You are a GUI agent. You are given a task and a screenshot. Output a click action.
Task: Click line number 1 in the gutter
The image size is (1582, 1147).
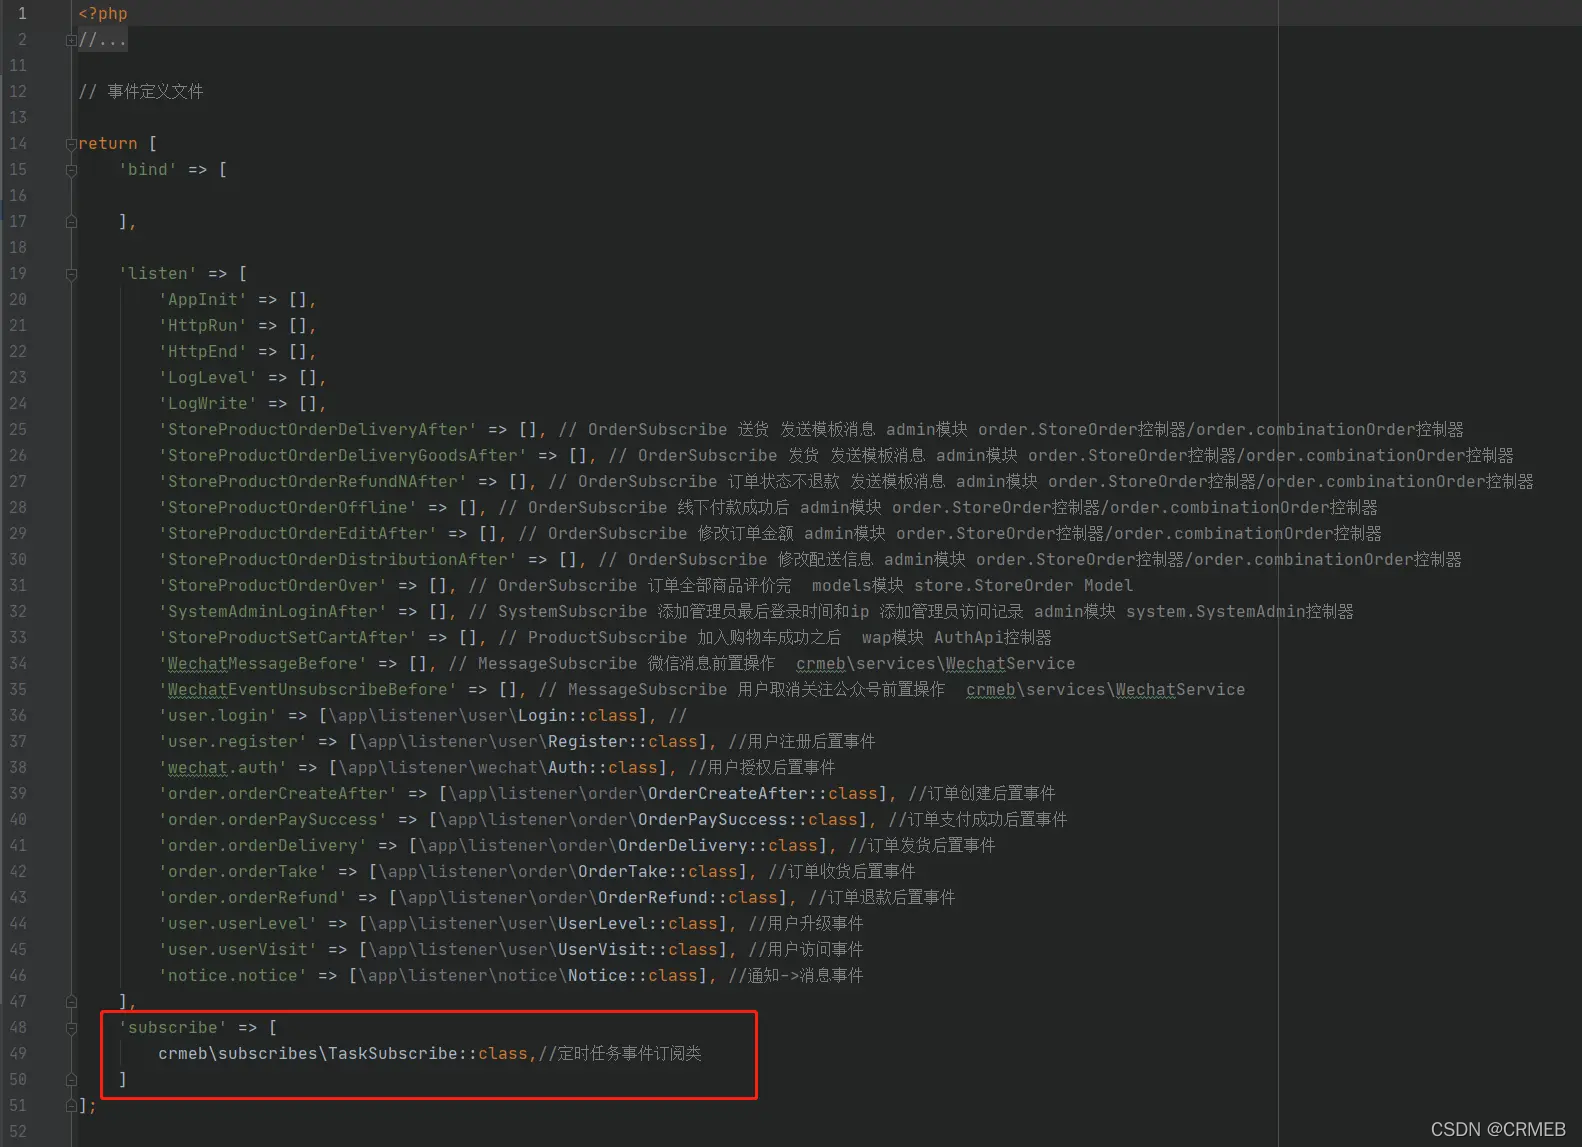point(22,14)
